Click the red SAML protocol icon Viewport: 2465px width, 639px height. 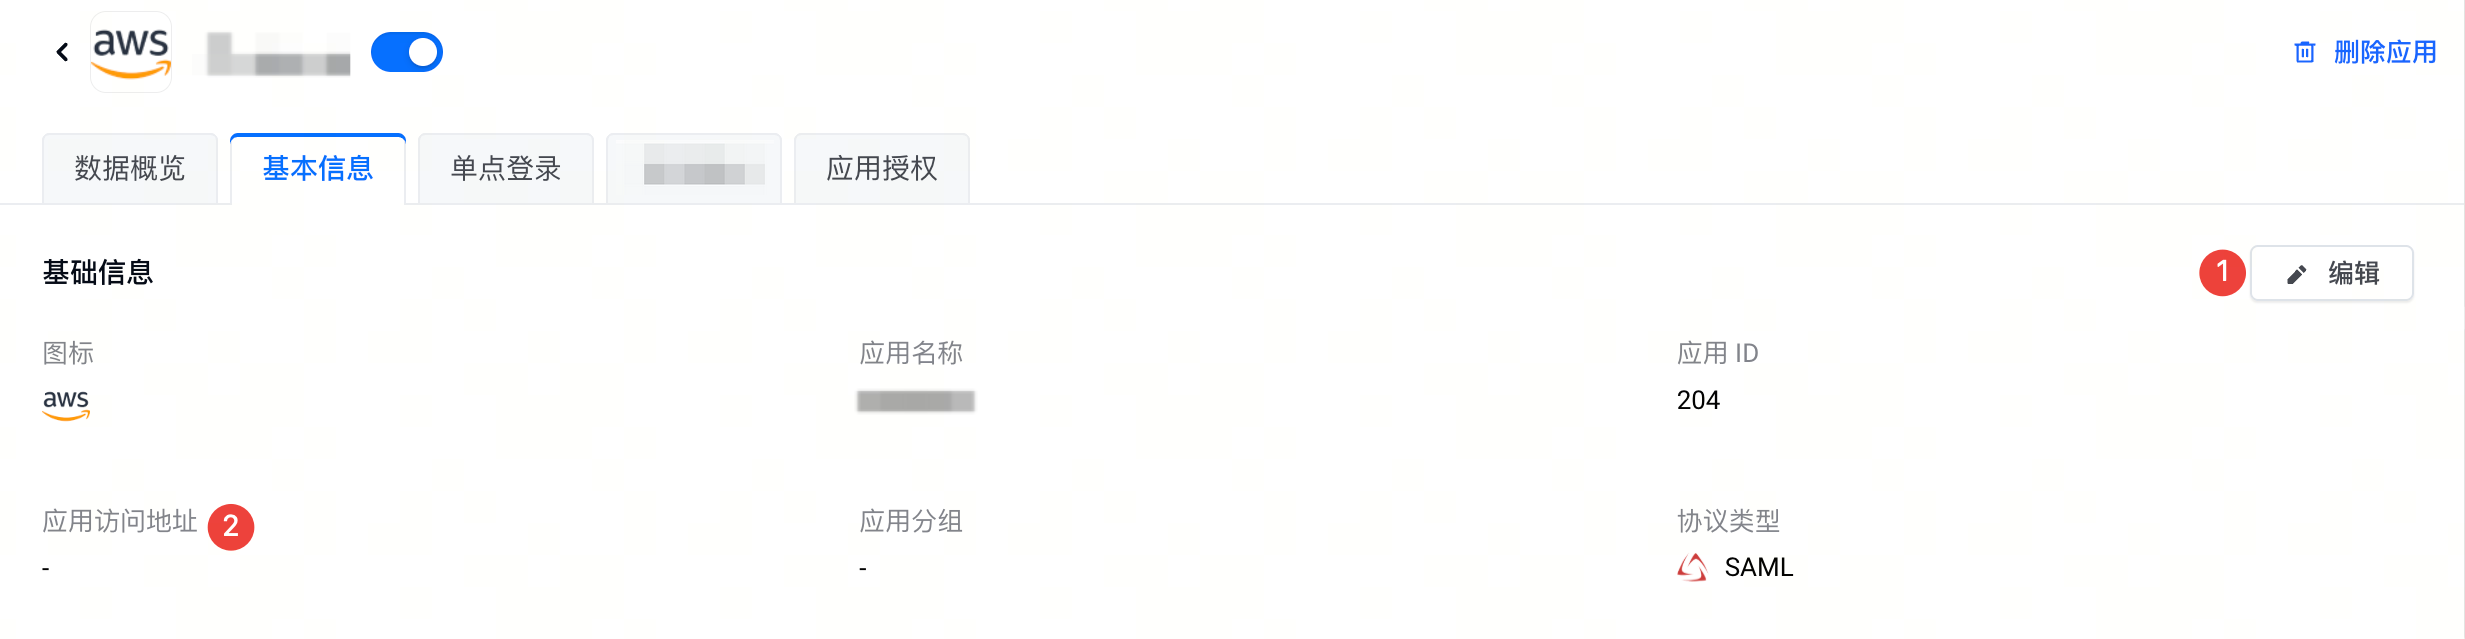click(x=1692, y=568)
